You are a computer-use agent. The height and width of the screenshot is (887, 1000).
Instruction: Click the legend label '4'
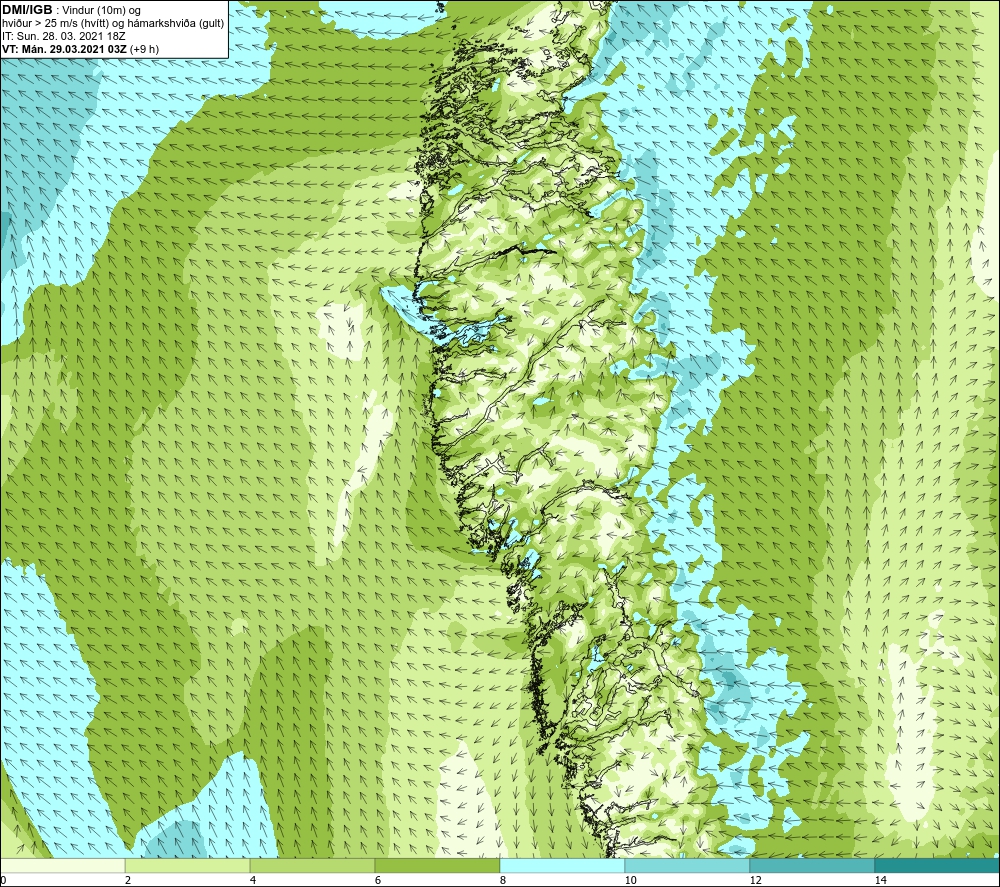click(x=253, y=880)
